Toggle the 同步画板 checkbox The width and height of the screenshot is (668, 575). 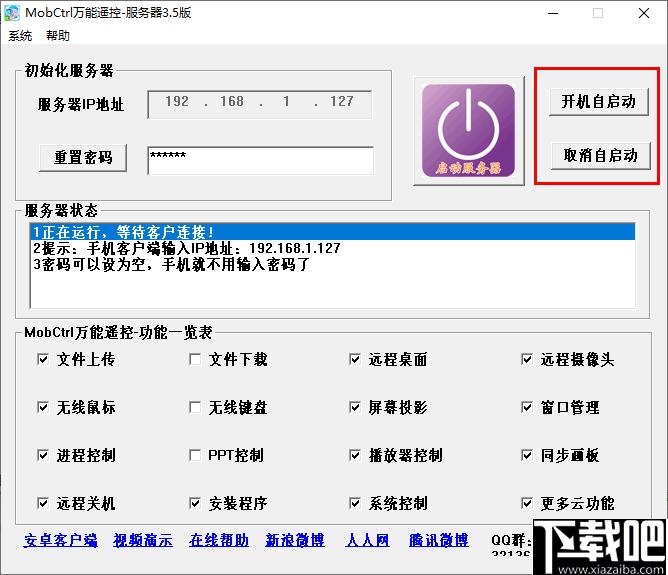coord(527,455)
